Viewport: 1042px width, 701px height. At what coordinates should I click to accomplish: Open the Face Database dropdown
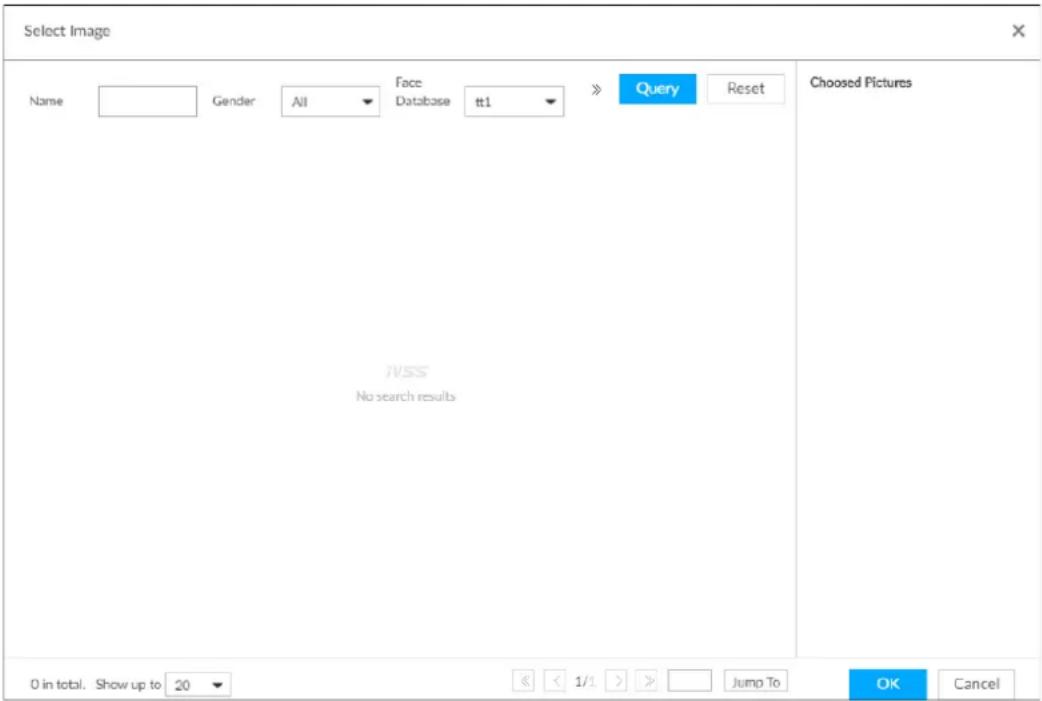(514, 102)
